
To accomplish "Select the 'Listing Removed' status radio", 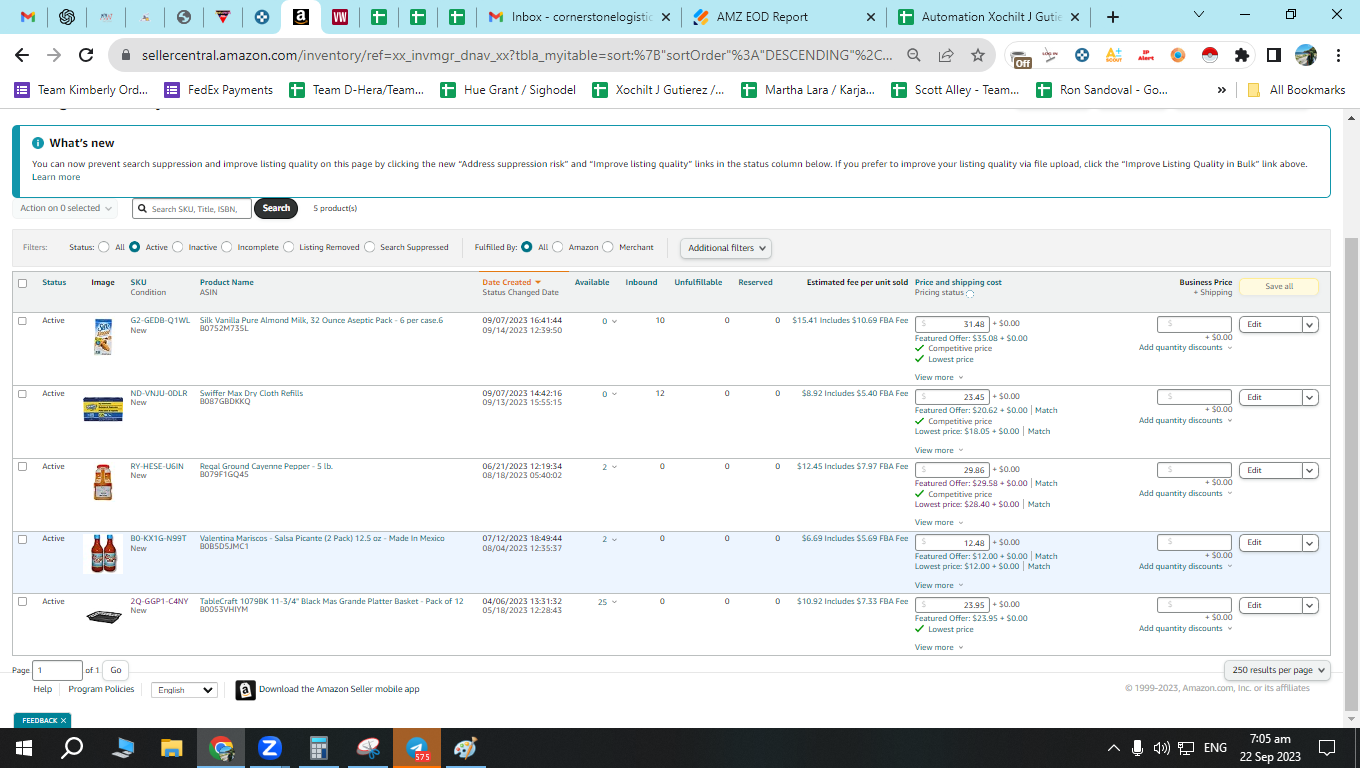I will tap(289, 247).
